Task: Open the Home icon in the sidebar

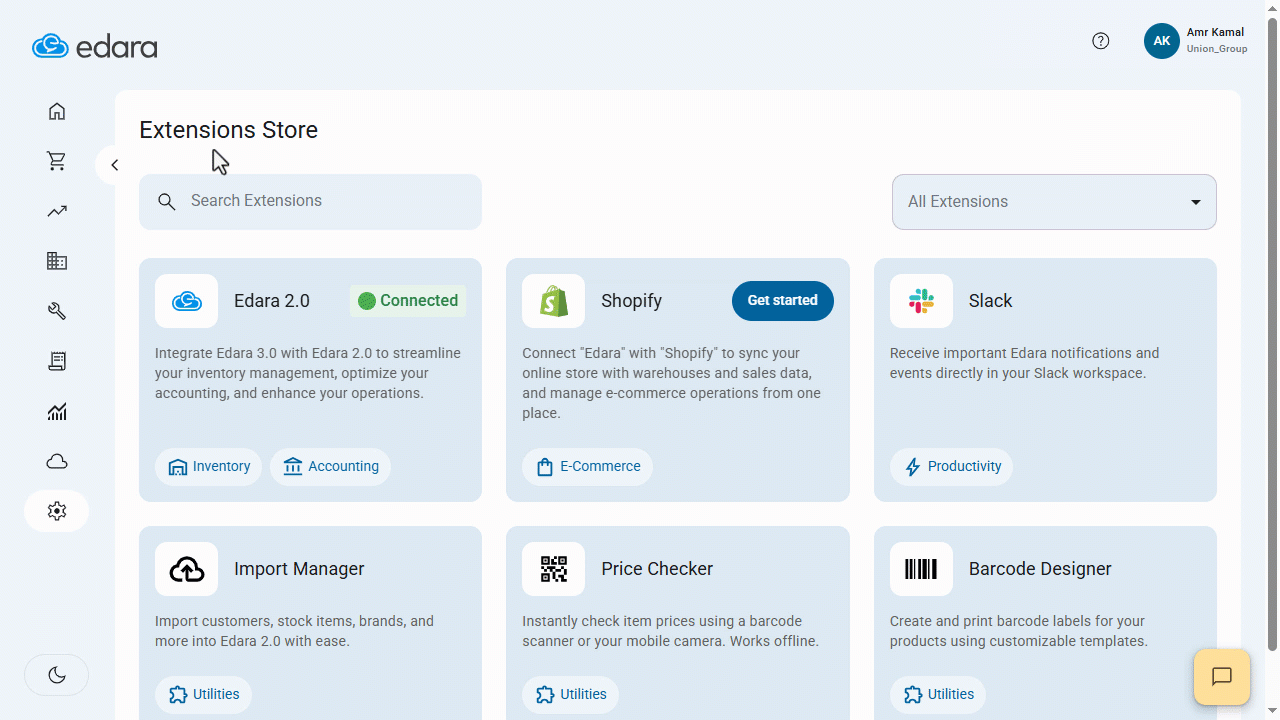Action: pyautogui.click(x=57, y=111)
